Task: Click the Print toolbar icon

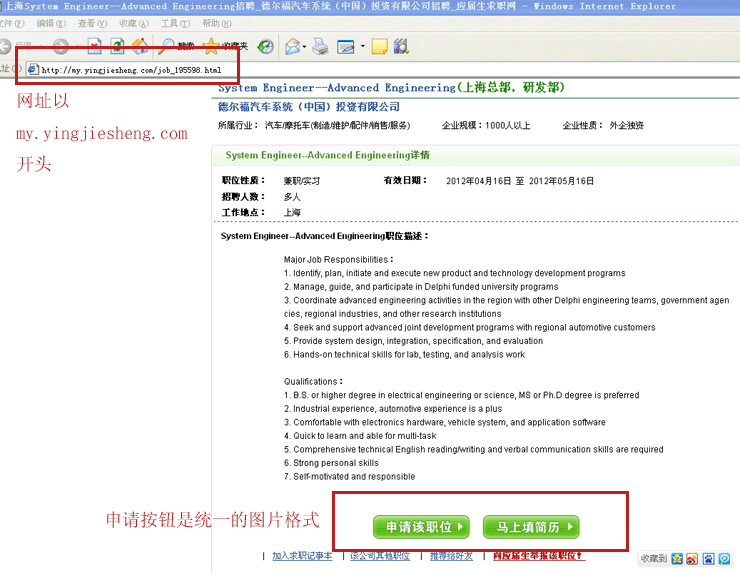Action: (x=320, y=46)
